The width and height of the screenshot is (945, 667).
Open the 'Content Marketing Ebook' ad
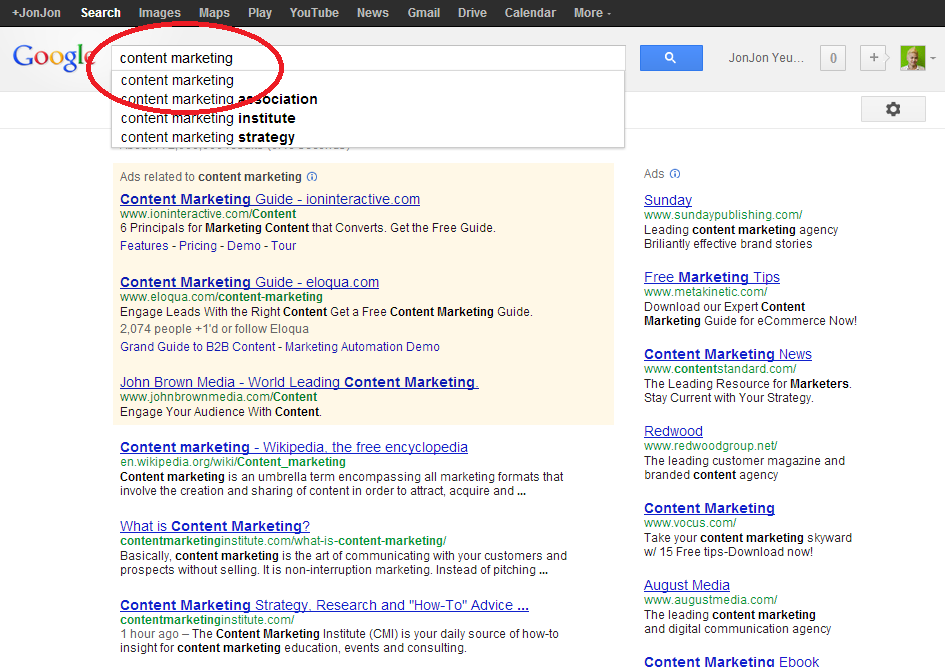pyautogui.click(x=731, y=660)
